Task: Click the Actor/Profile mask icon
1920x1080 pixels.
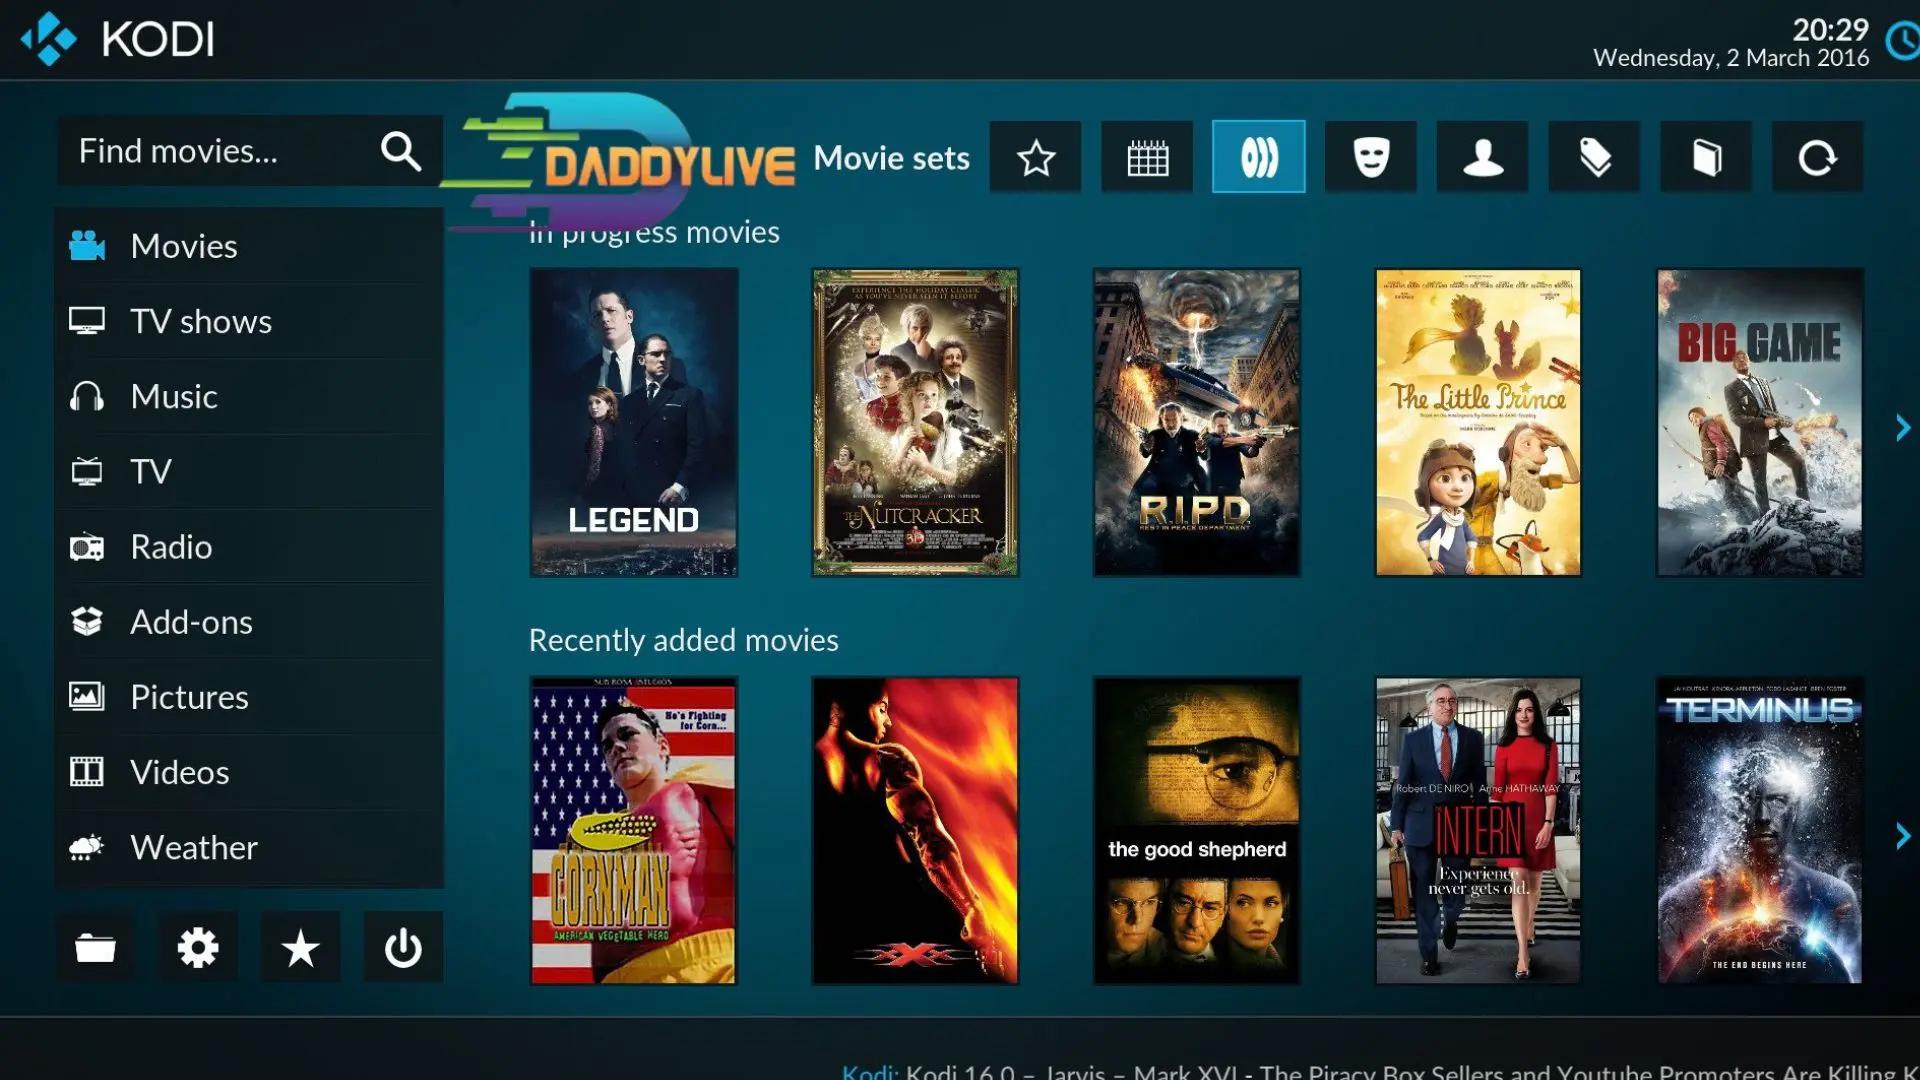Action: click(1371, 157)
